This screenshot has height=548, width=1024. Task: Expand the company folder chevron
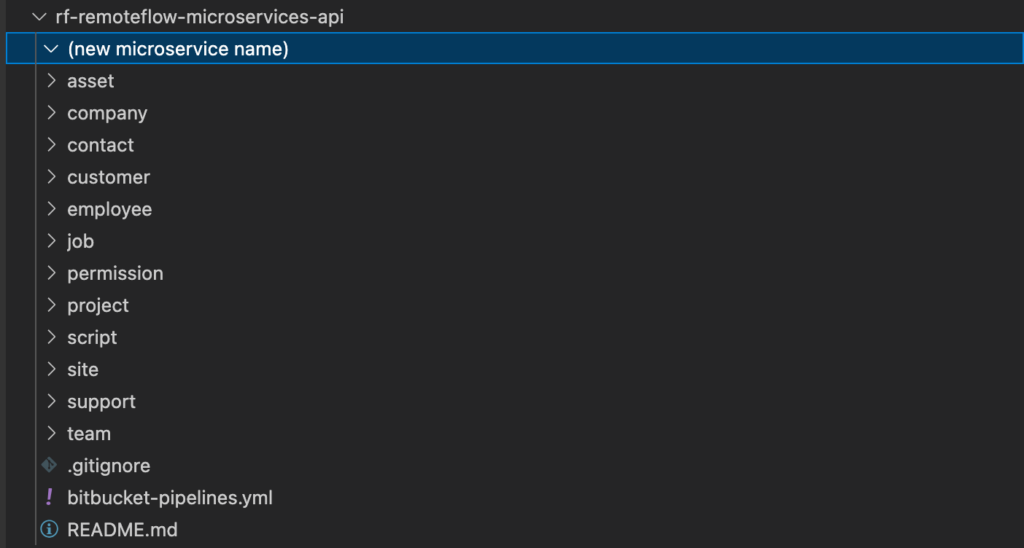(51, 113)
